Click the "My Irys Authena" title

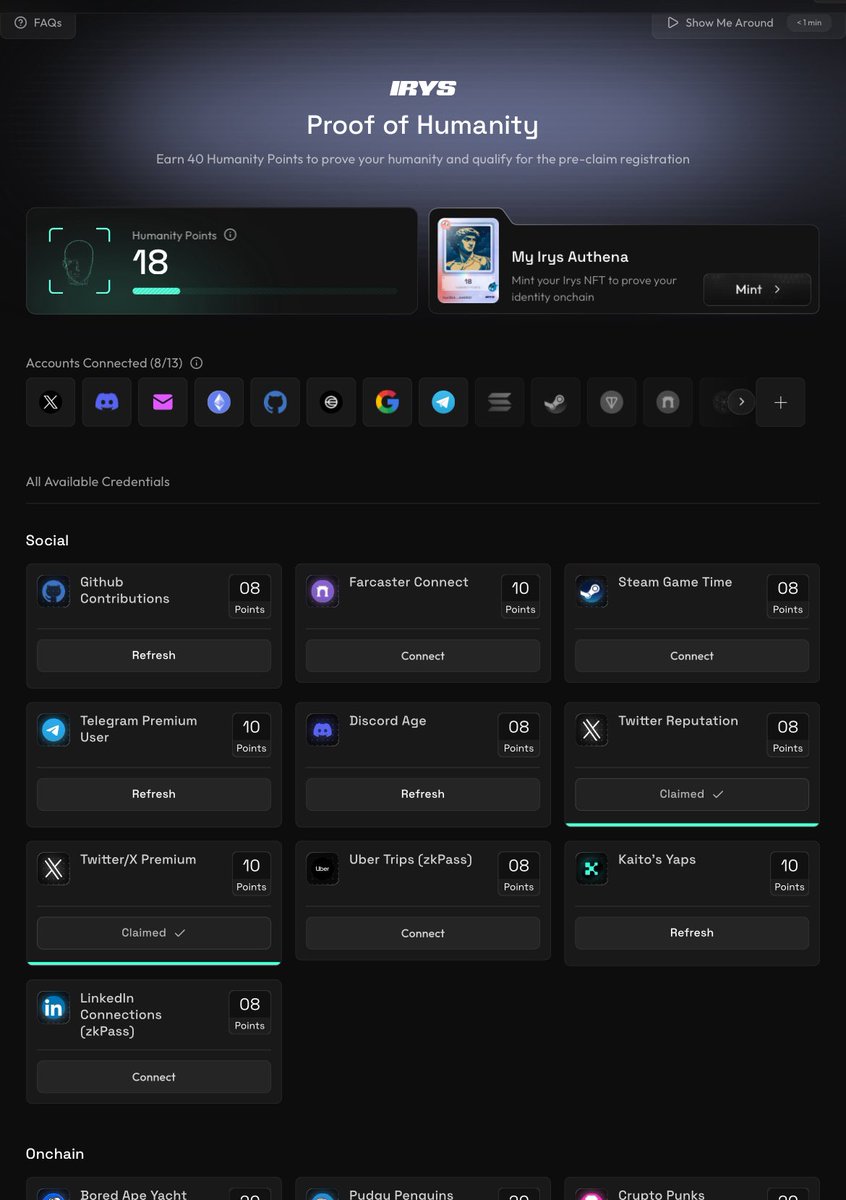tap(570, 257)
